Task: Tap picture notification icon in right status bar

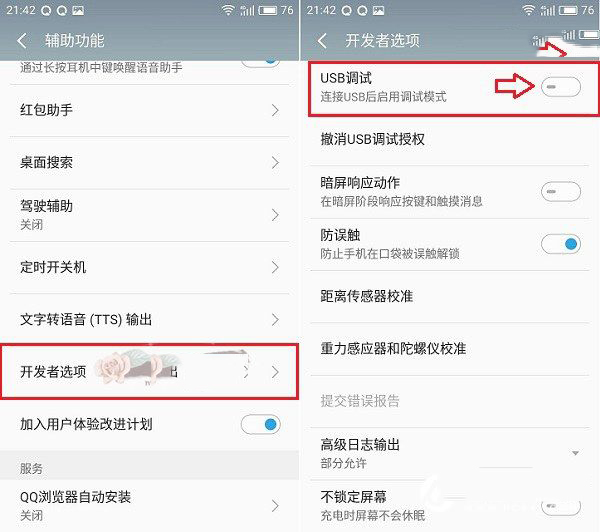Action: pyautogui.click(x=378, y=11)
